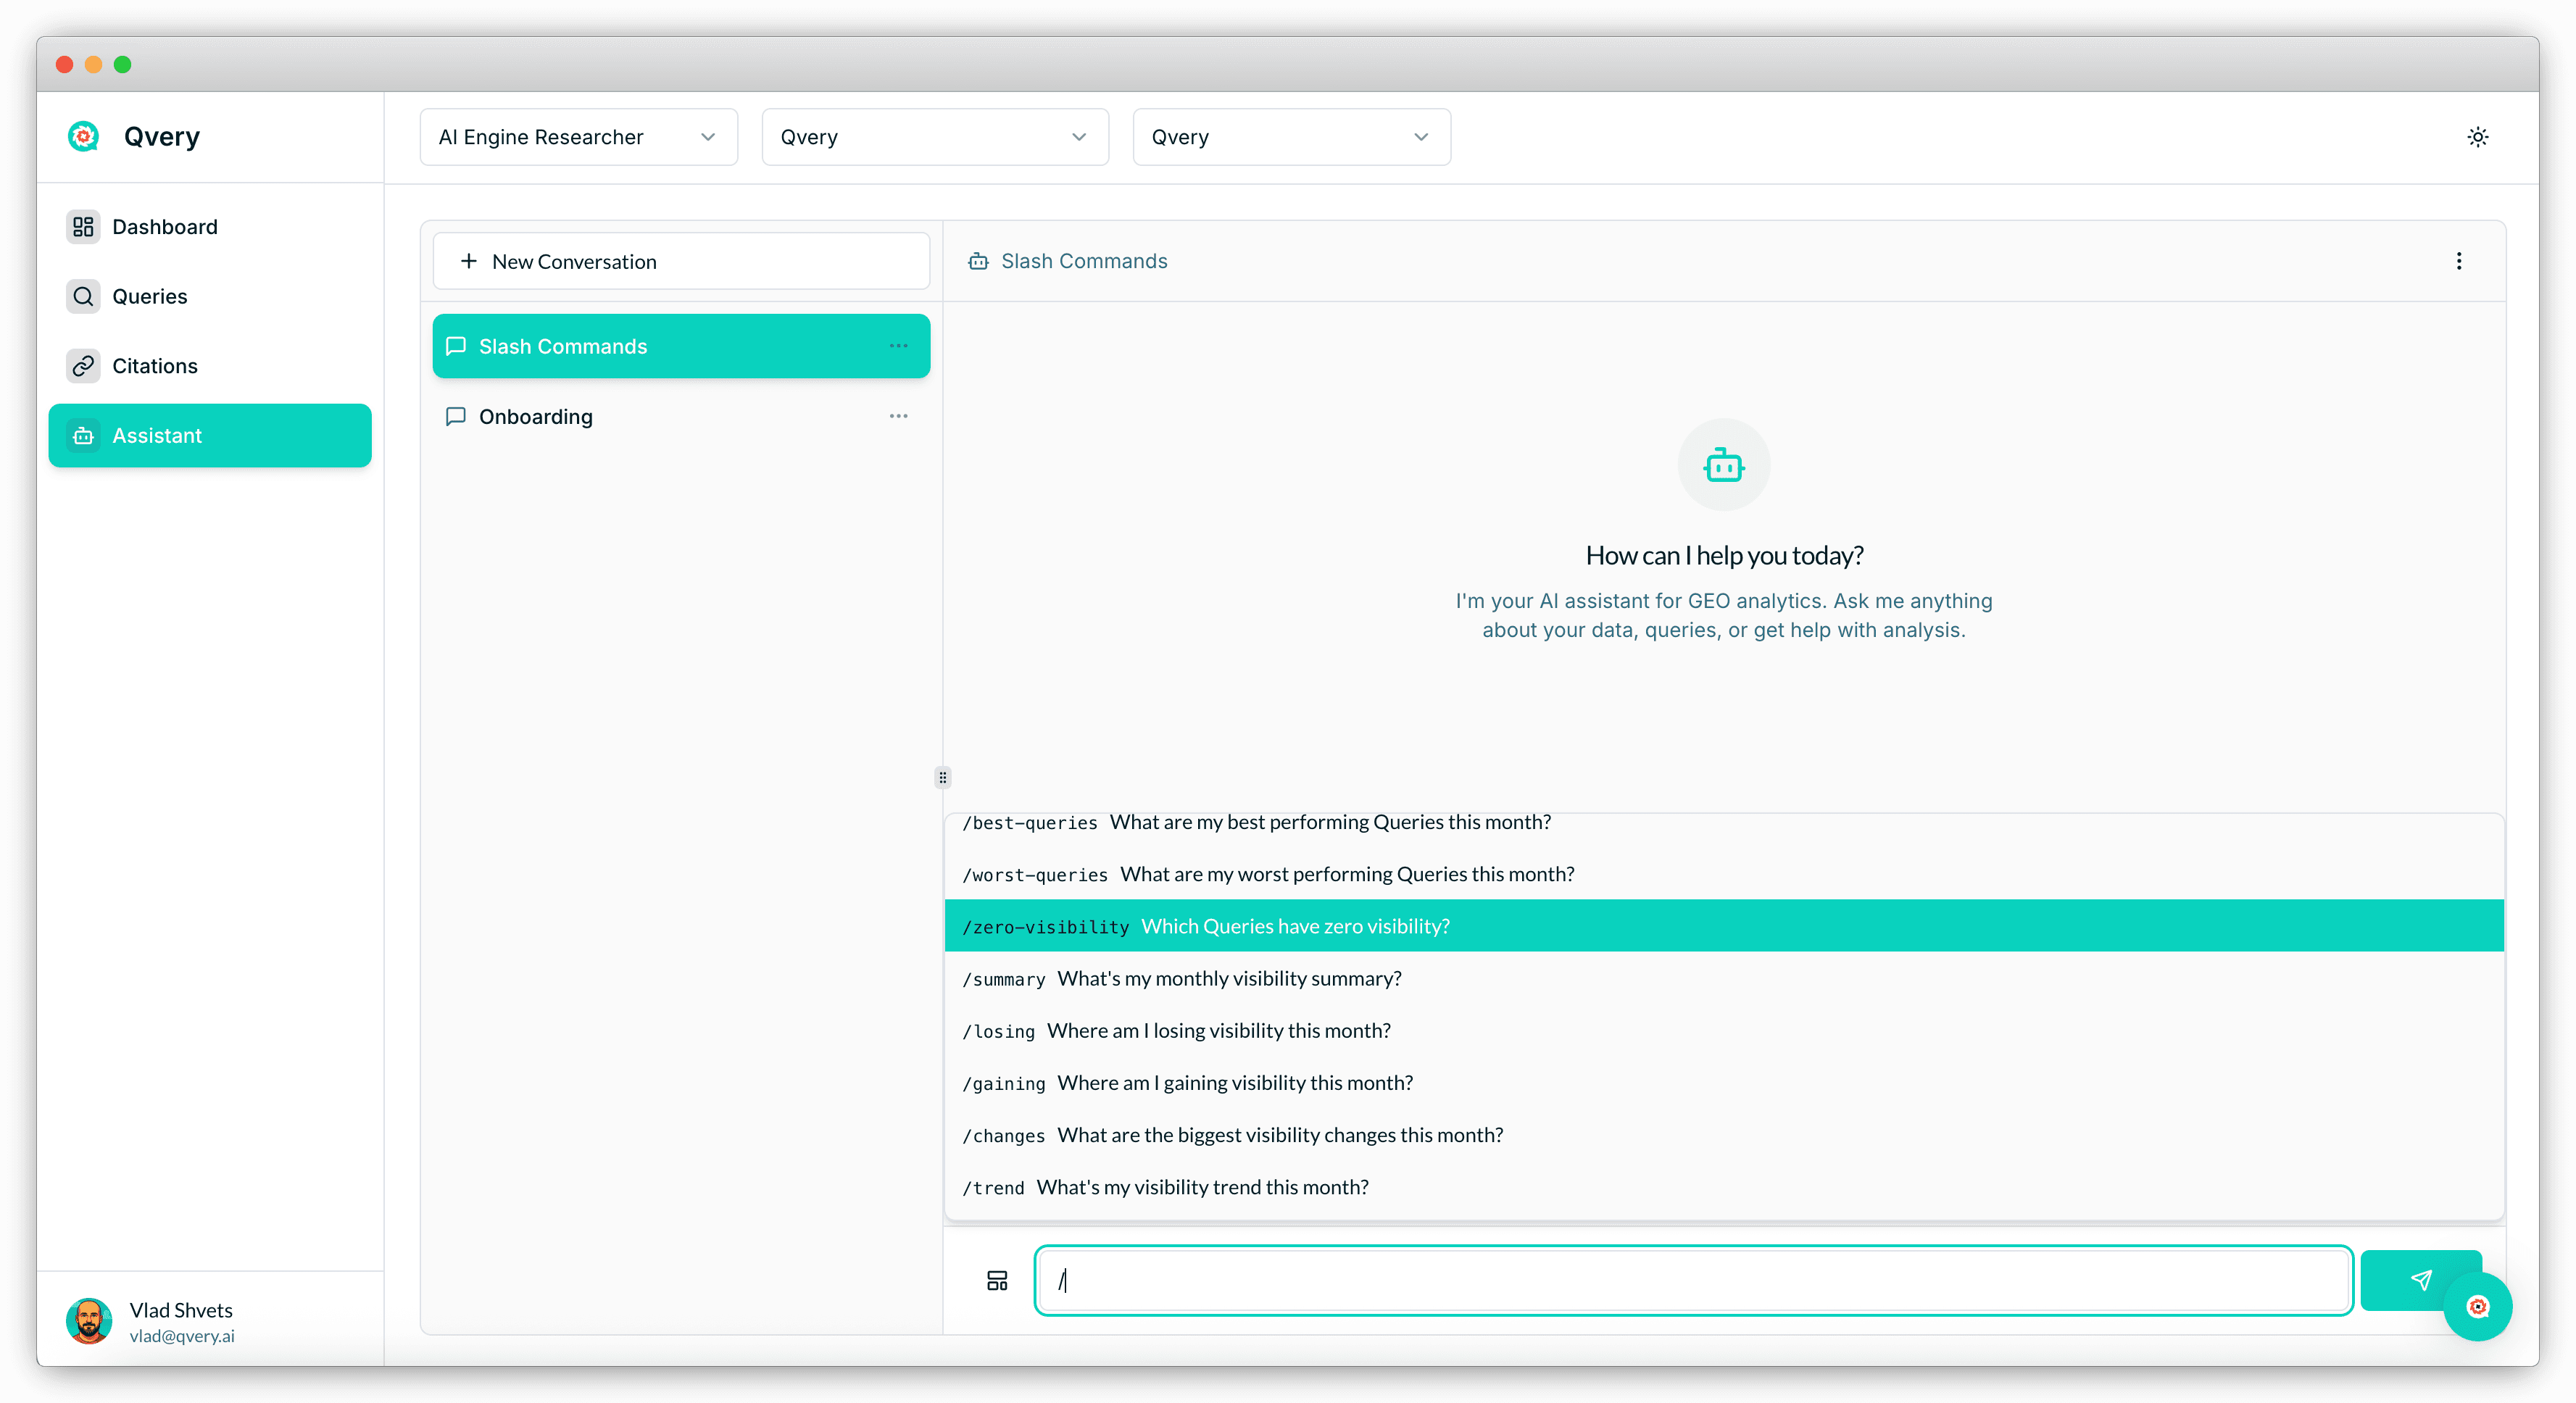Toggle the light/dark theme sun icon
Image resolution: width=2576 pixels, height=1403 pixels.
coord(2477,137)
